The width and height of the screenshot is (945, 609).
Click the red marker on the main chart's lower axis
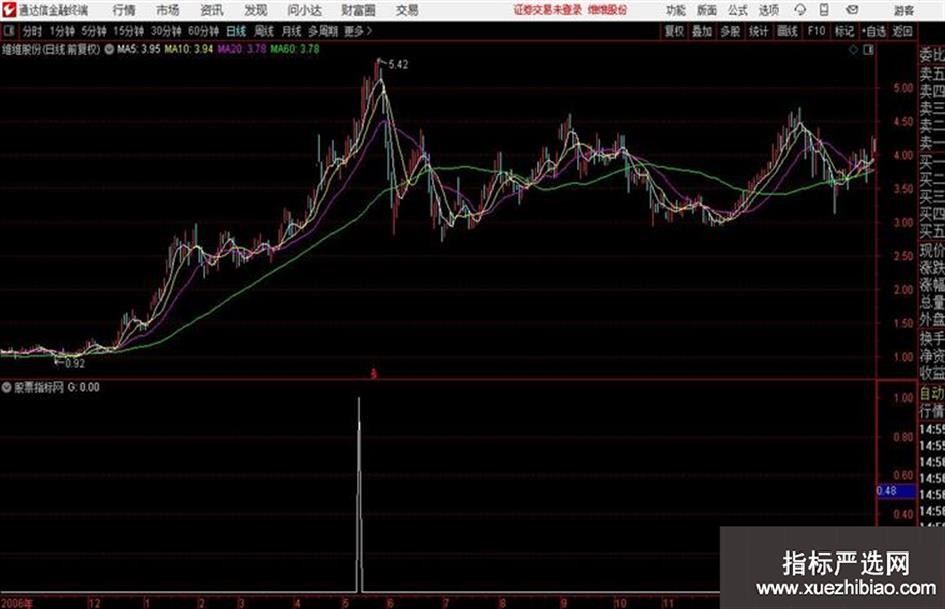(x=374, y=374)
